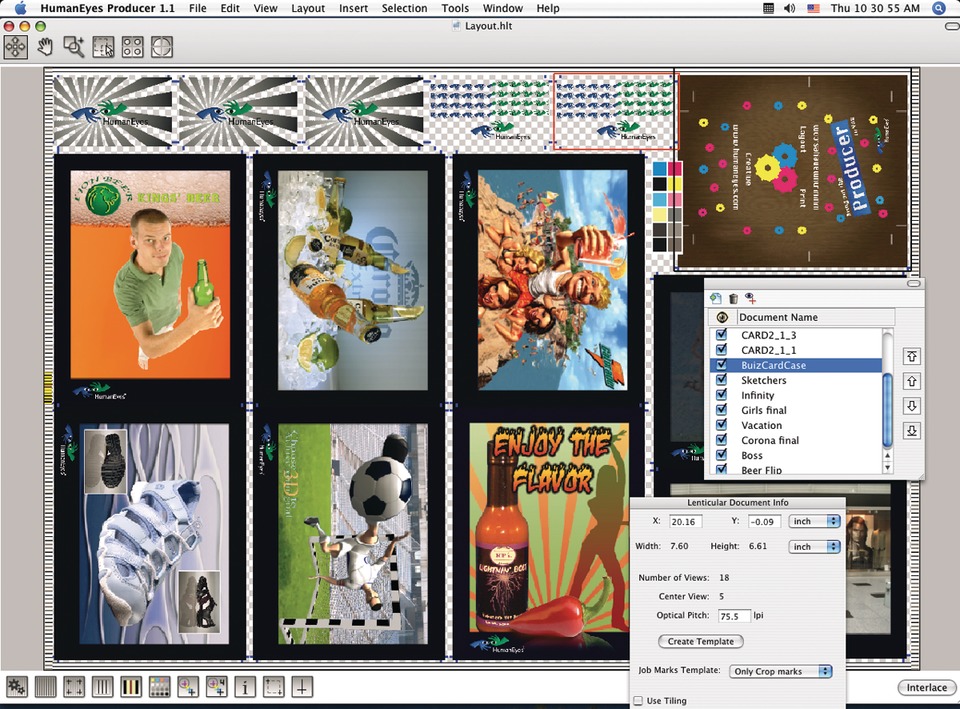
Task: Select the Enjoy the Flavor poster thumbnail
Action: pos(549,527)
